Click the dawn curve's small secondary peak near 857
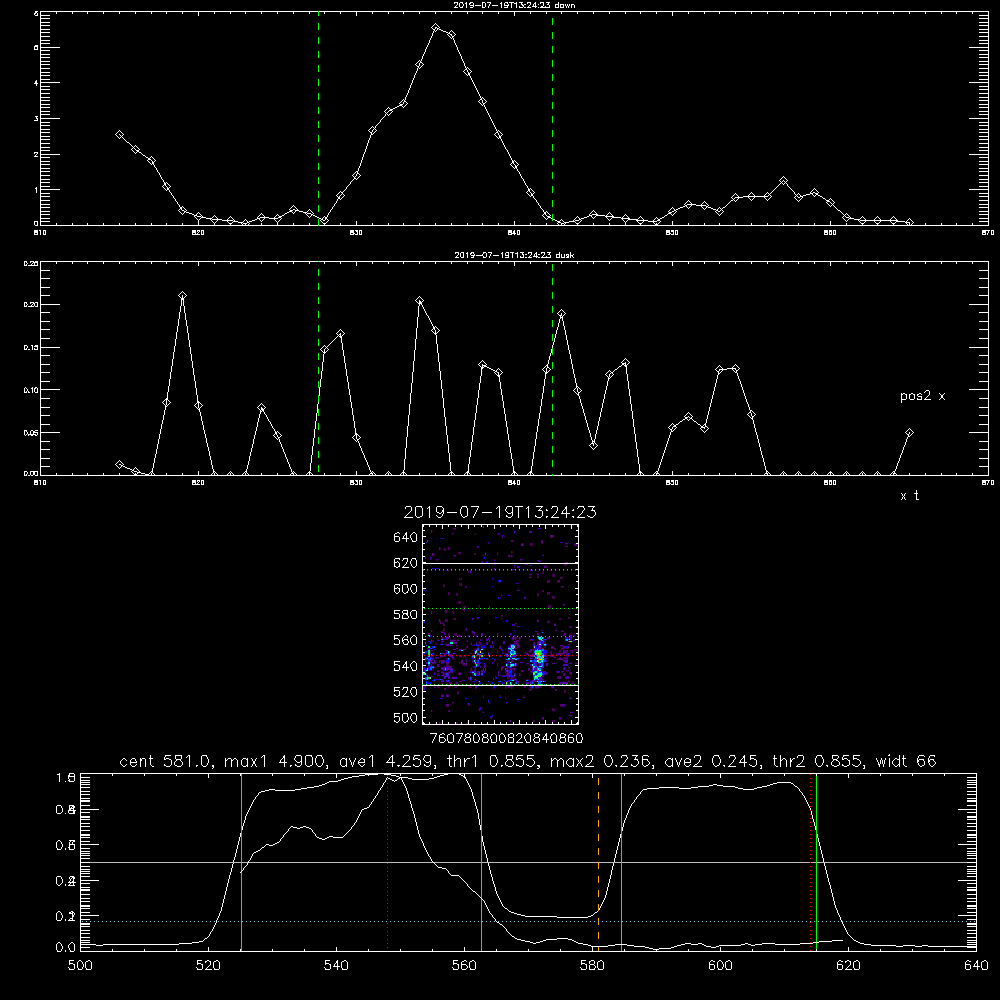The height and width of the screenshot is (1000, 1000). [783, 181]
